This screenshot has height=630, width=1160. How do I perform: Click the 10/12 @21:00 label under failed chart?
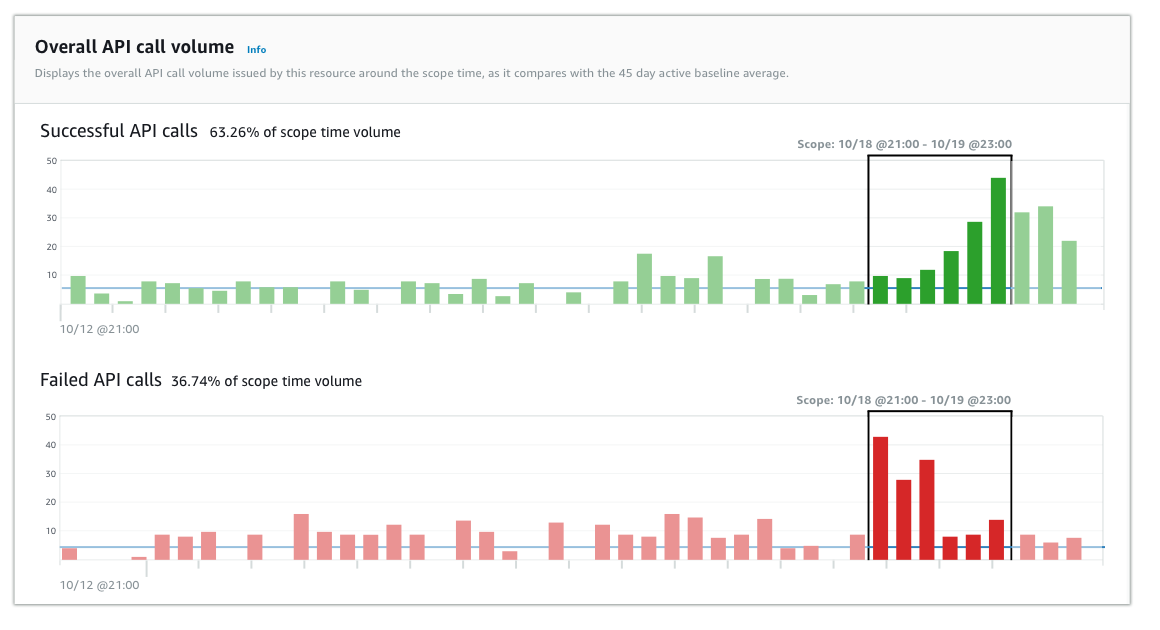(100, 585)
